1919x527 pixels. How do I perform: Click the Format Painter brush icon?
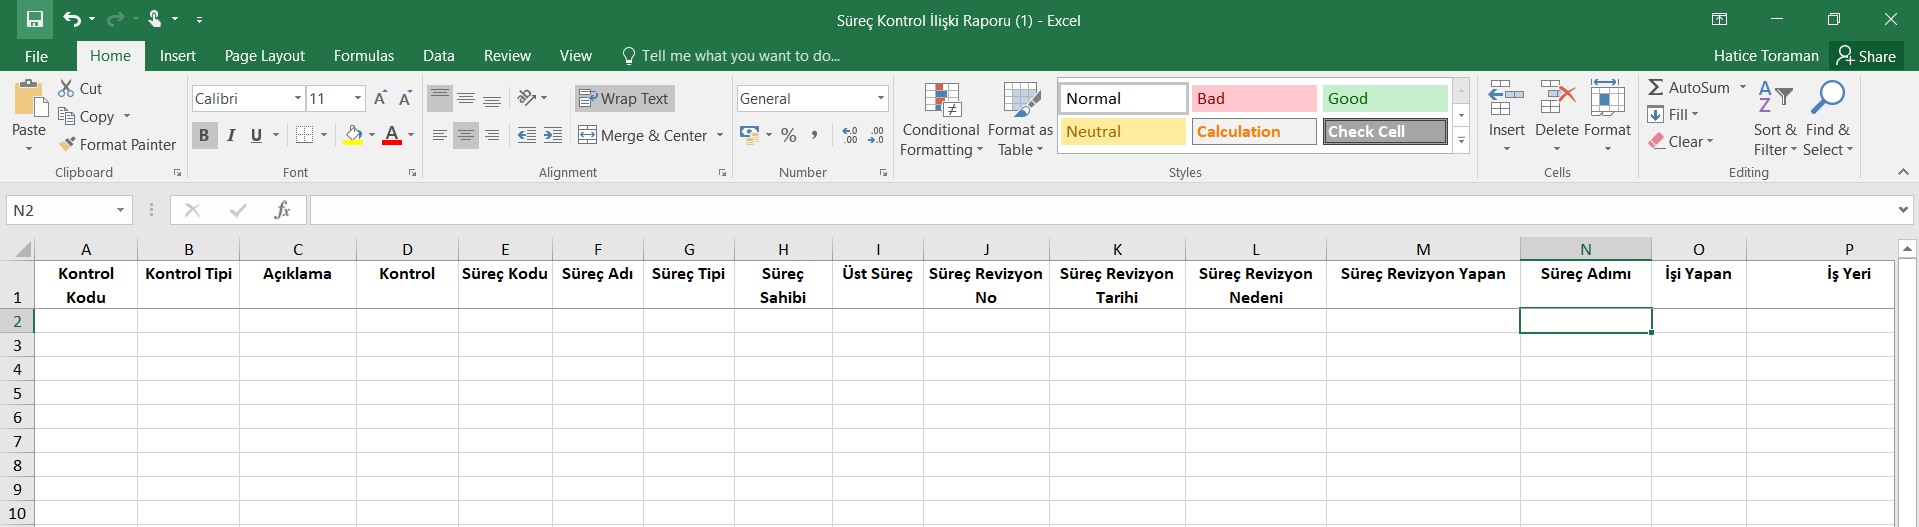pyautogui.click(x=67, y=145)
